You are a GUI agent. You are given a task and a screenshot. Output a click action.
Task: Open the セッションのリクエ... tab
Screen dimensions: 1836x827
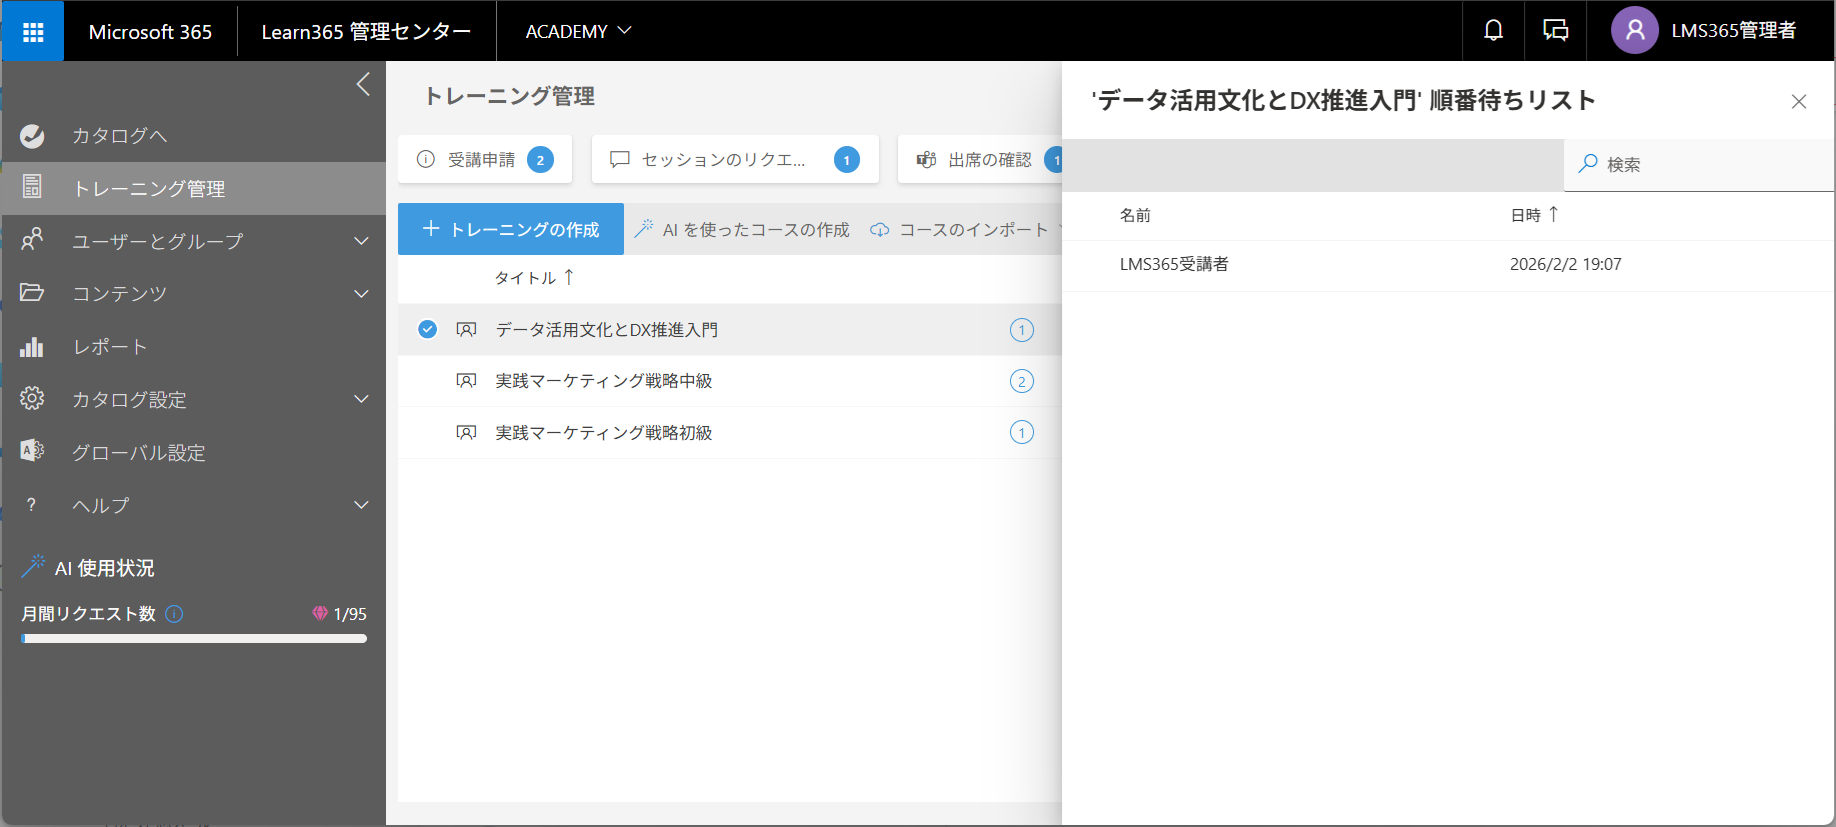click(x=735, y=159)
